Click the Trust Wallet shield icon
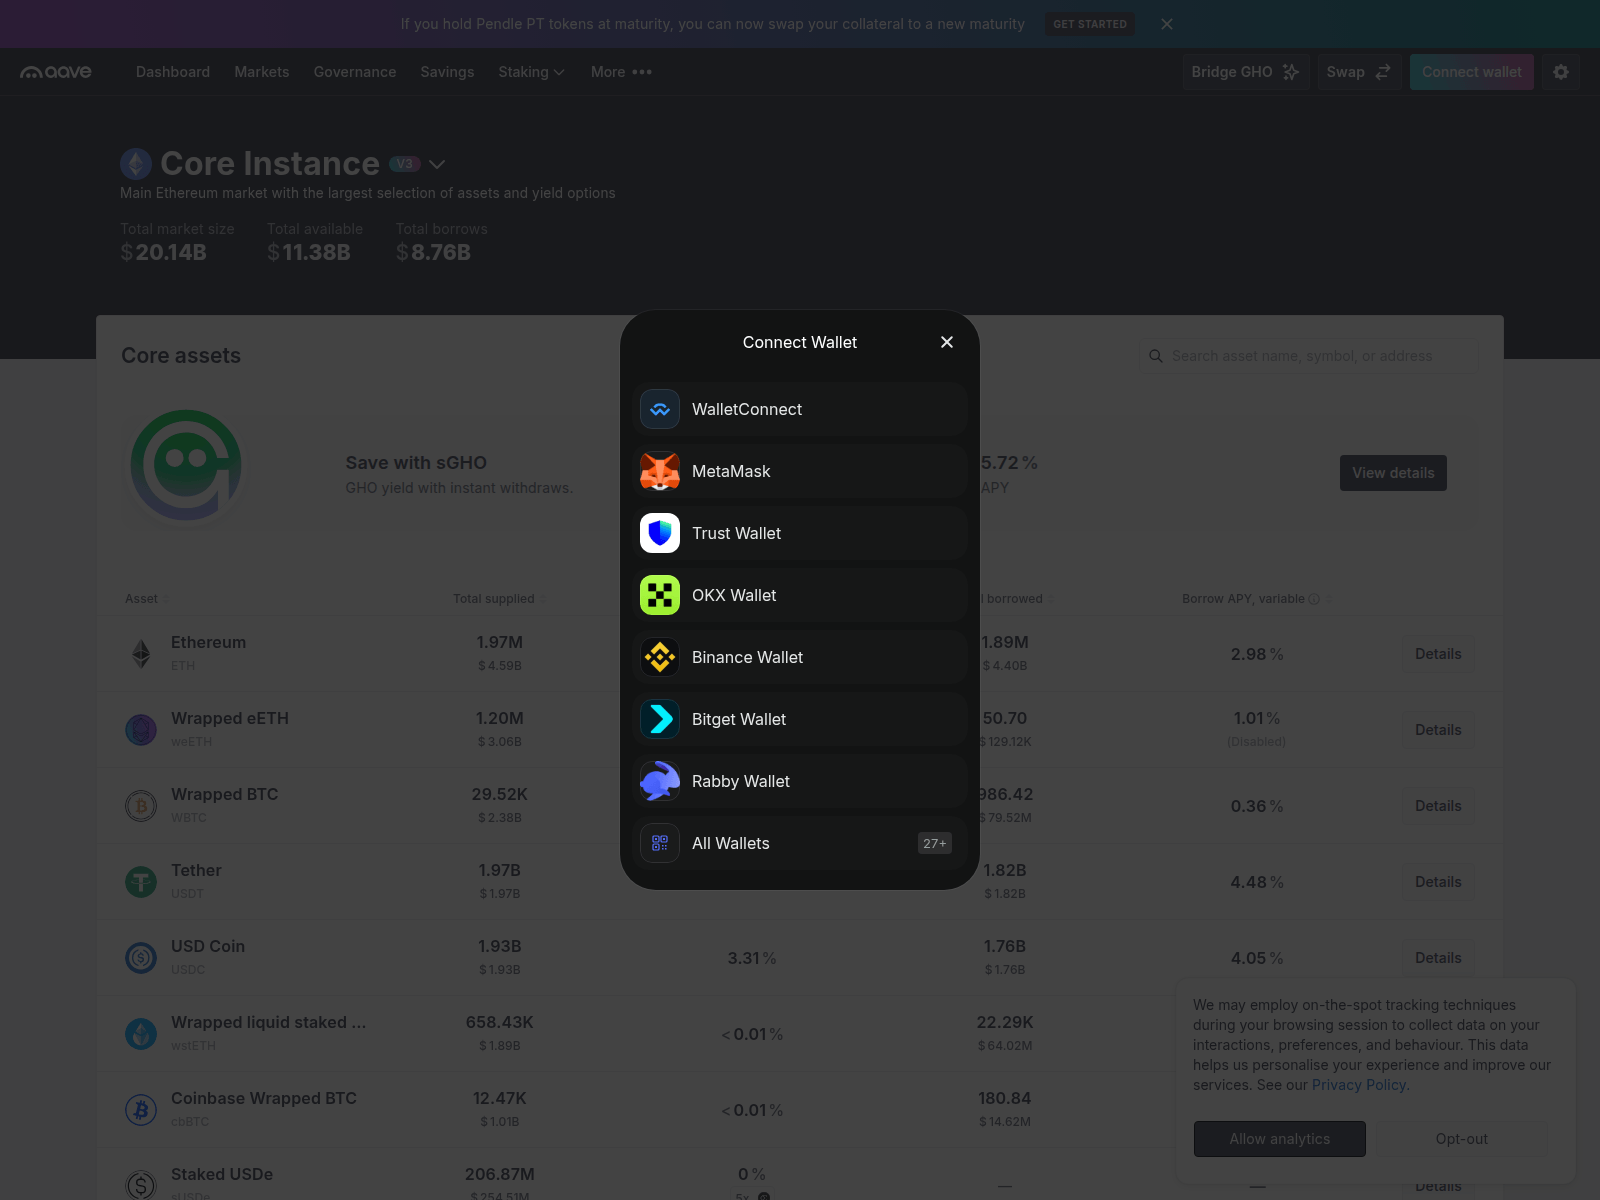The image size is (1600, 1200). [660, 533]
